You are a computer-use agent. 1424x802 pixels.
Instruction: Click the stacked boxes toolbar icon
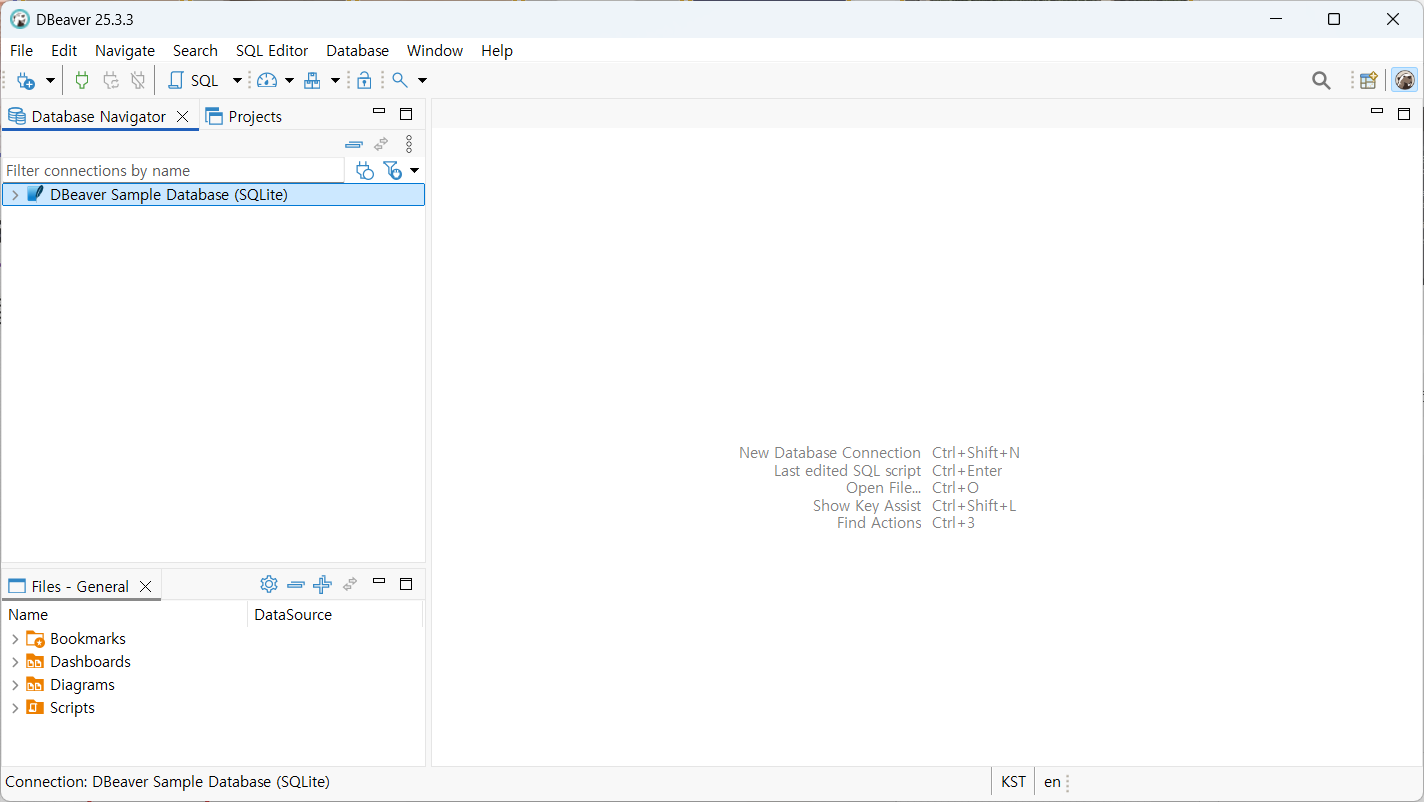pyautogui.click(x=313, y=80)
